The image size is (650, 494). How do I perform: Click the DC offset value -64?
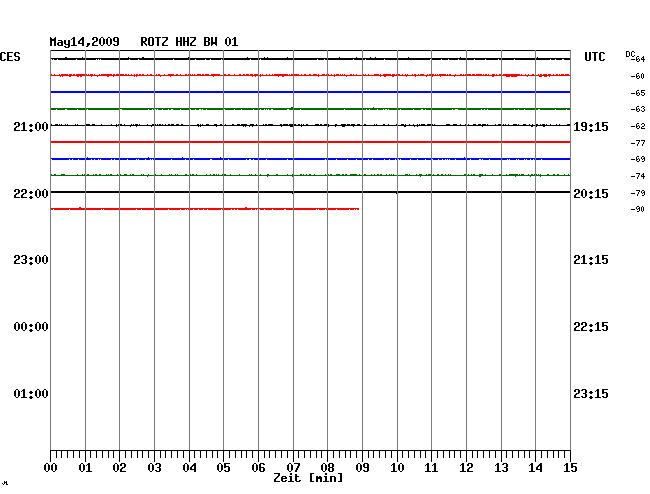pyautogui.click(x=639, y=59)
